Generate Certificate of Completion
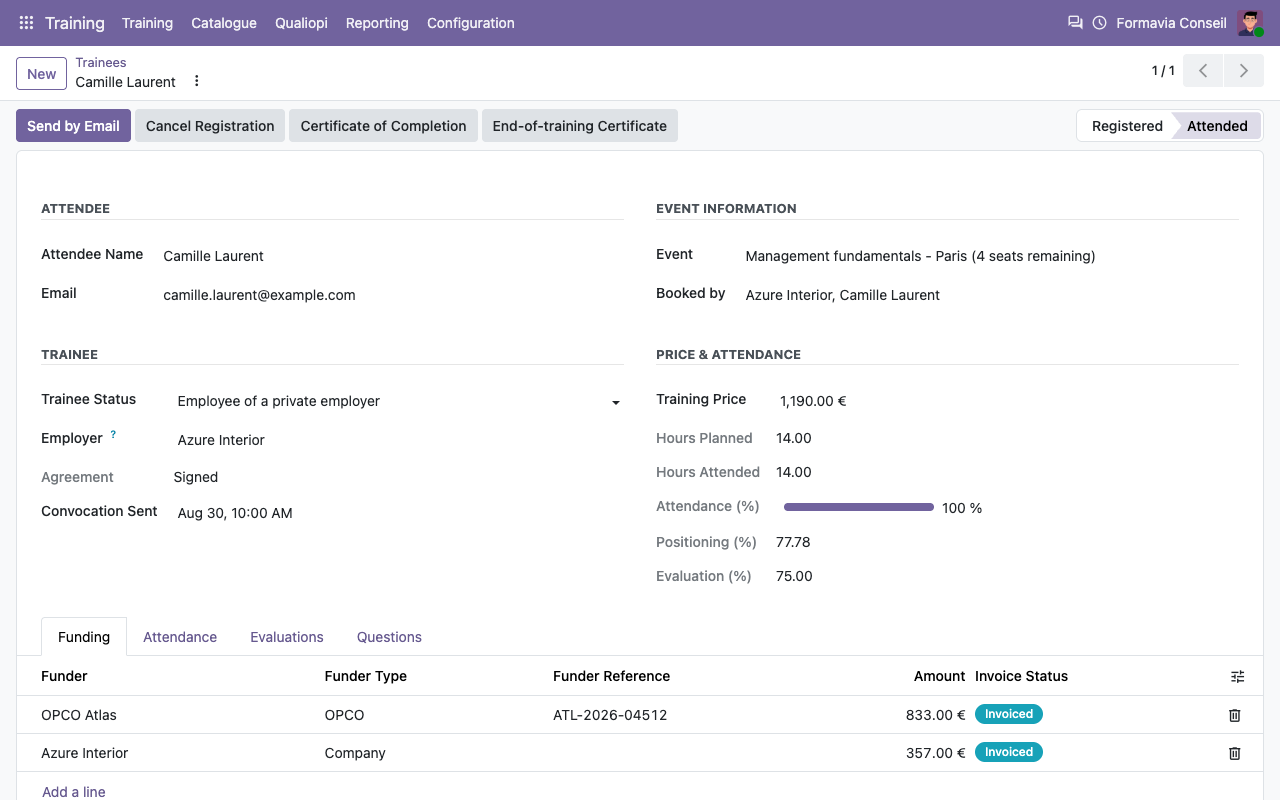This screenshot has height=800, width=1280. coord(383,126)
